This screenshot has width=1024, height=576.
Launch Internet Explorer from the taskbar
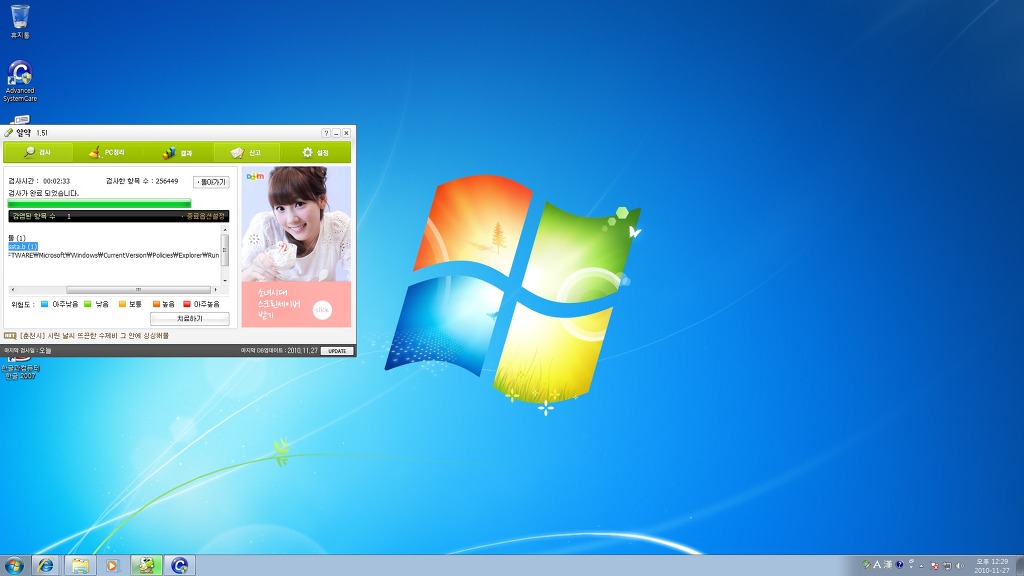(46, 566)
